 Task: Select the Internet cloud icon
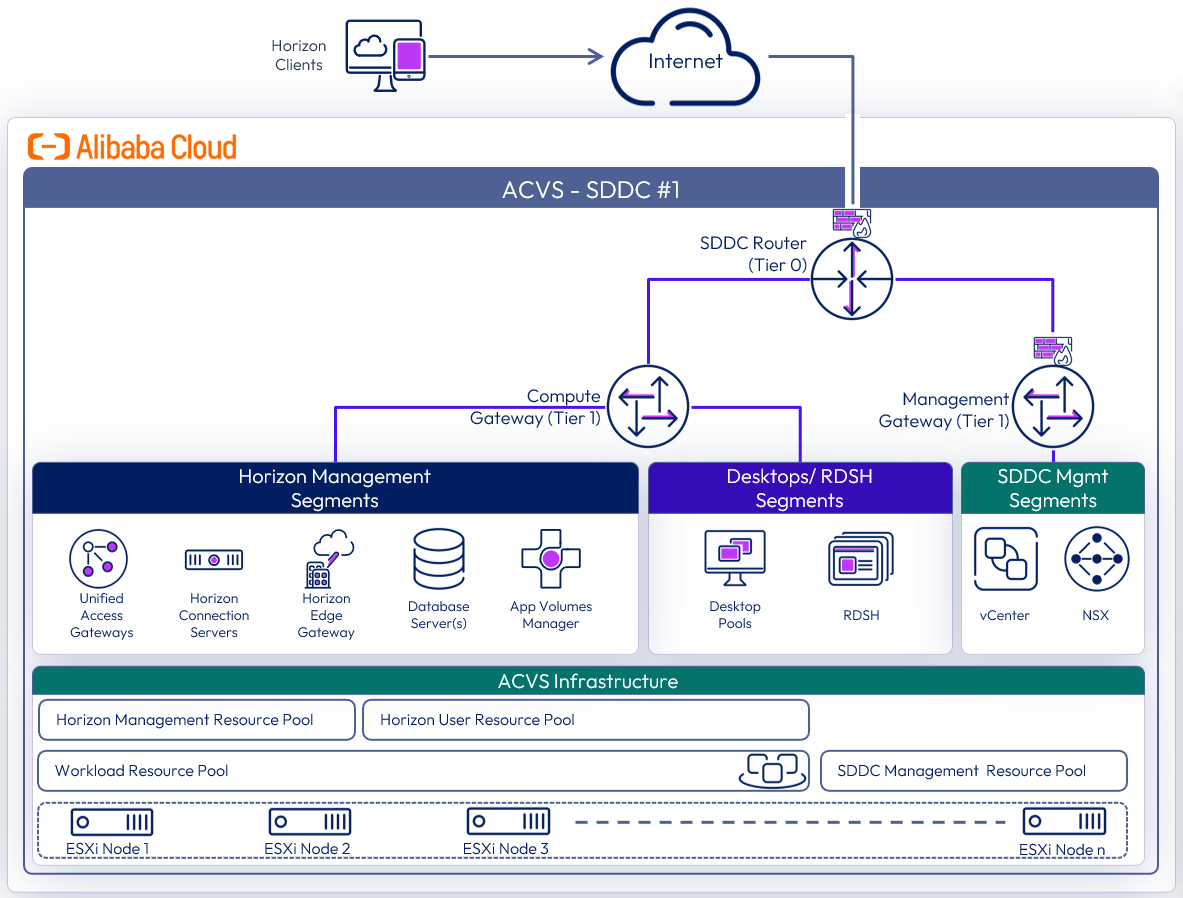click(x=685, y=60)
